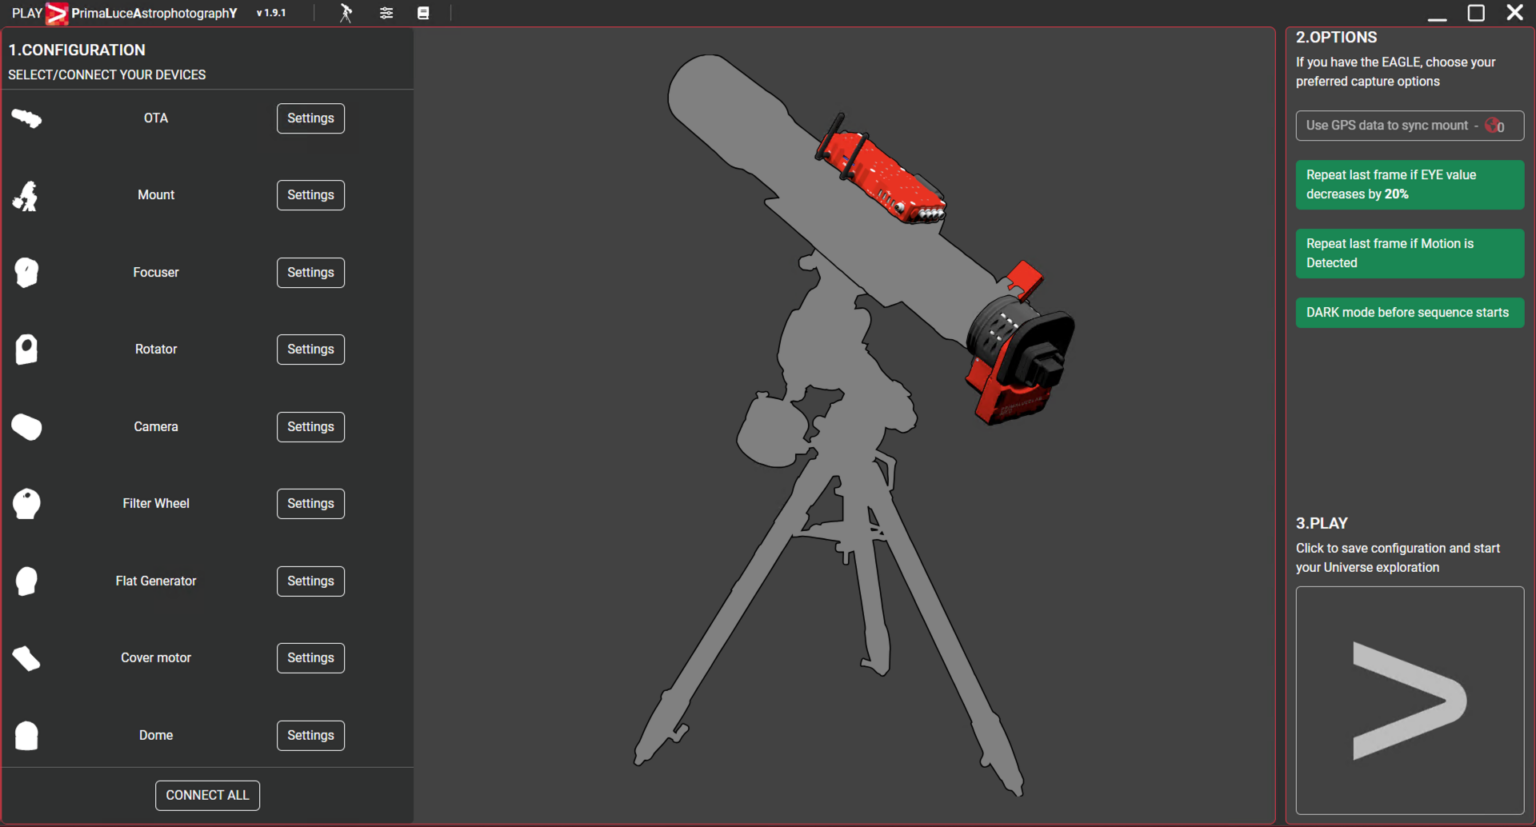This screenshot has width=1536, height=827.
Task: Click the CONNECT ALL button
Action: pos(207,794)
